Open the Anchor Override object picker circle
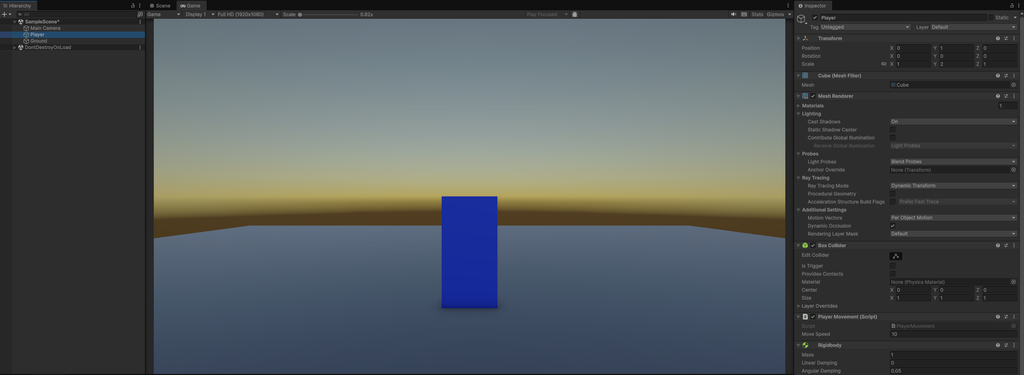1024x375 pixels. (1014, 170)
